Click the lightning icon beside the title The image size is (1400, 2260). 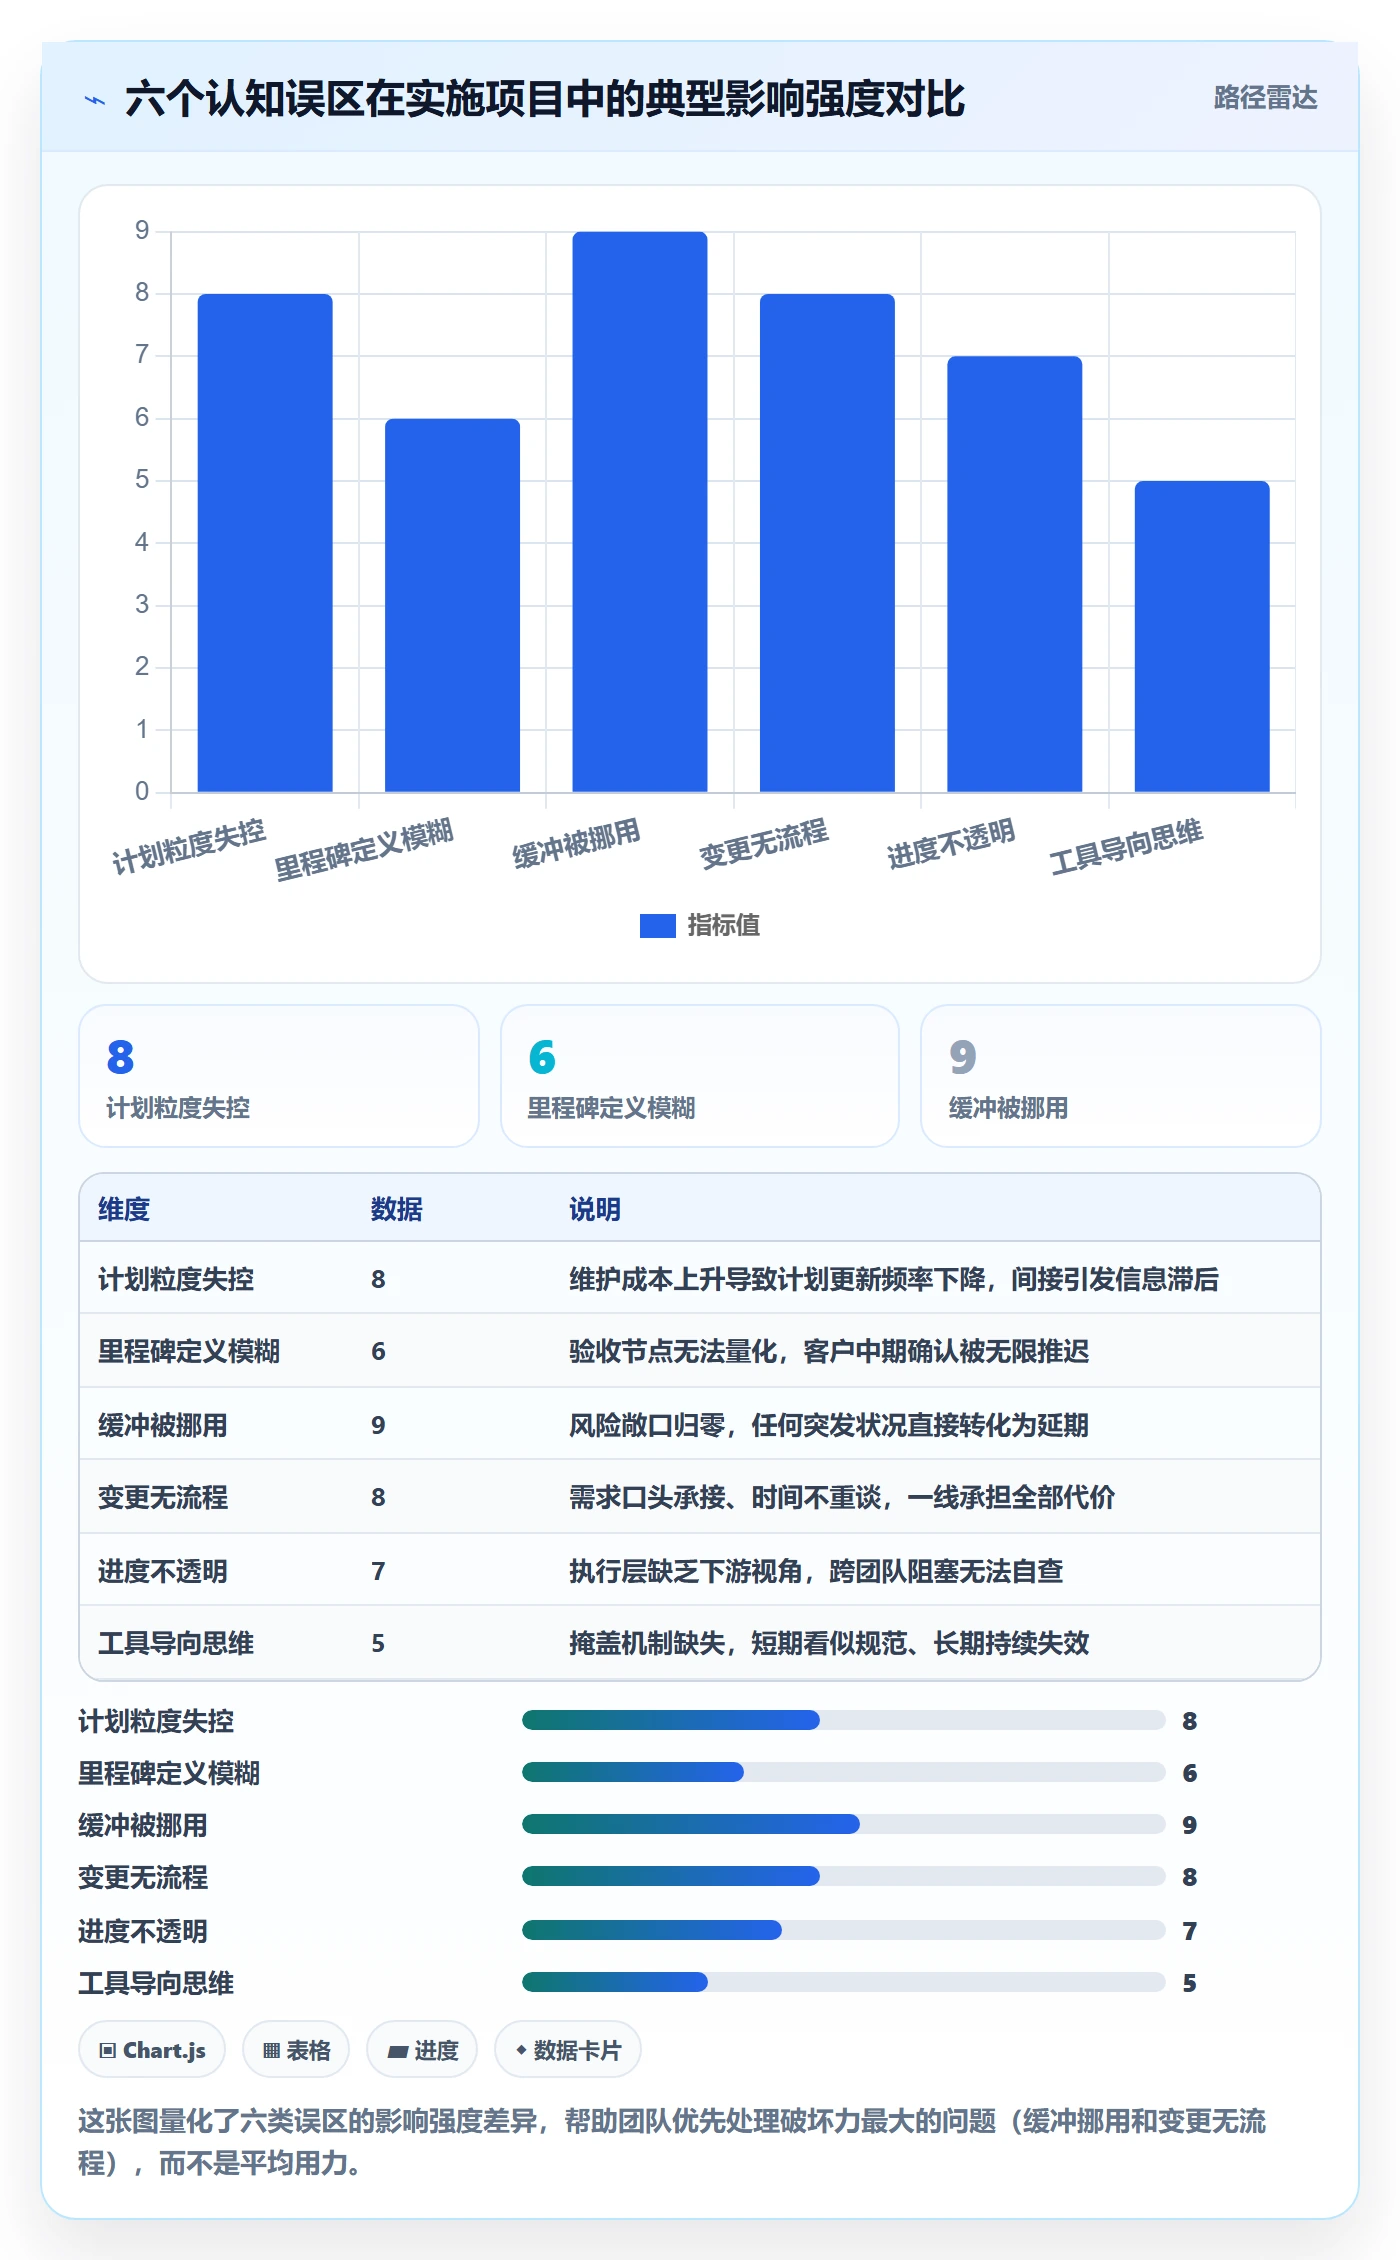click(x=95, y=100)
